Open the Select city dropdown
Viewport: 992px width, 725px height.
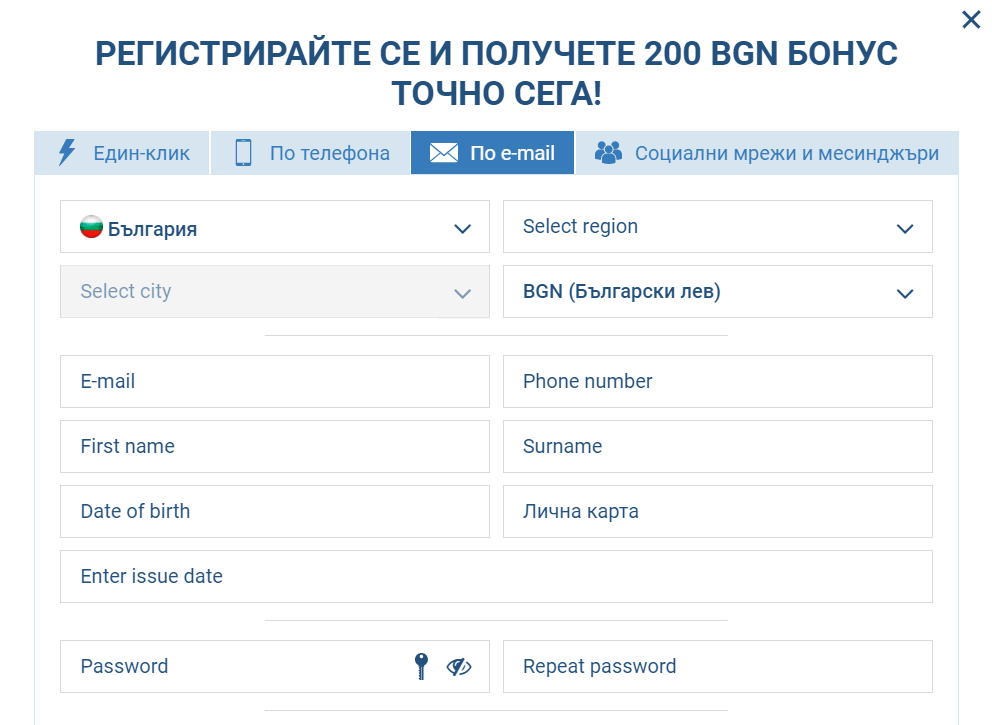(275, 292)
